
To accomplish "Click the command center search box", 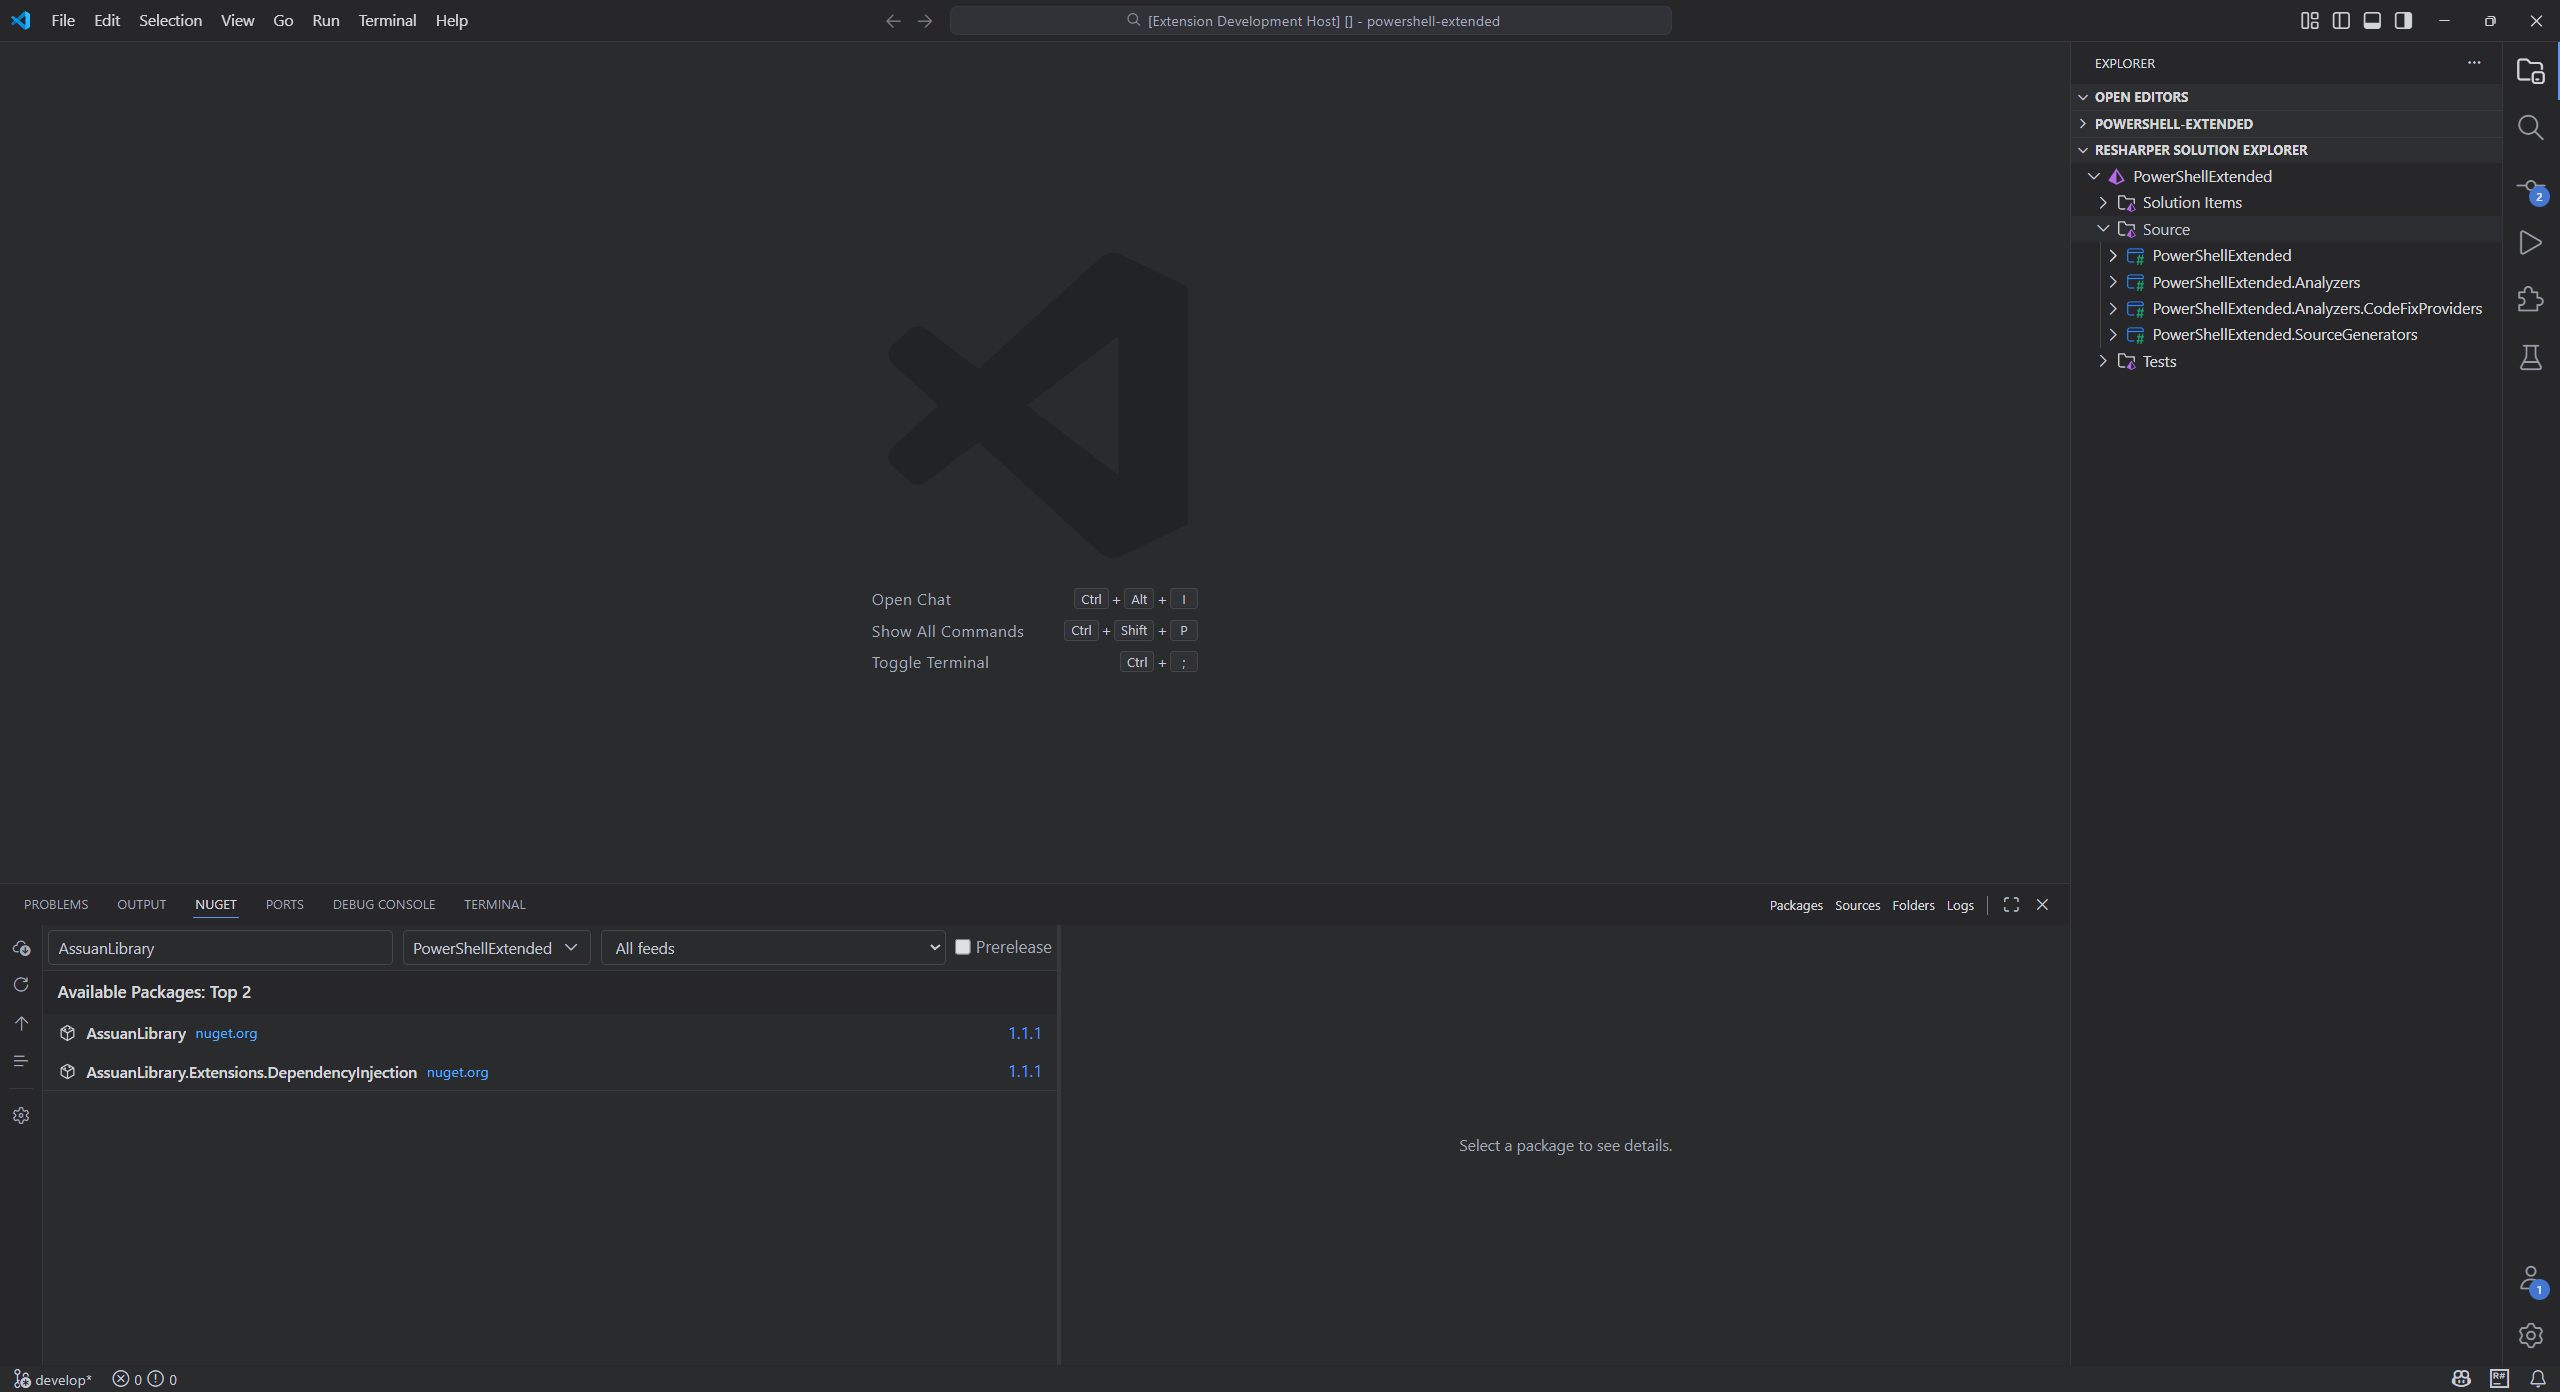I will 1310,21.
